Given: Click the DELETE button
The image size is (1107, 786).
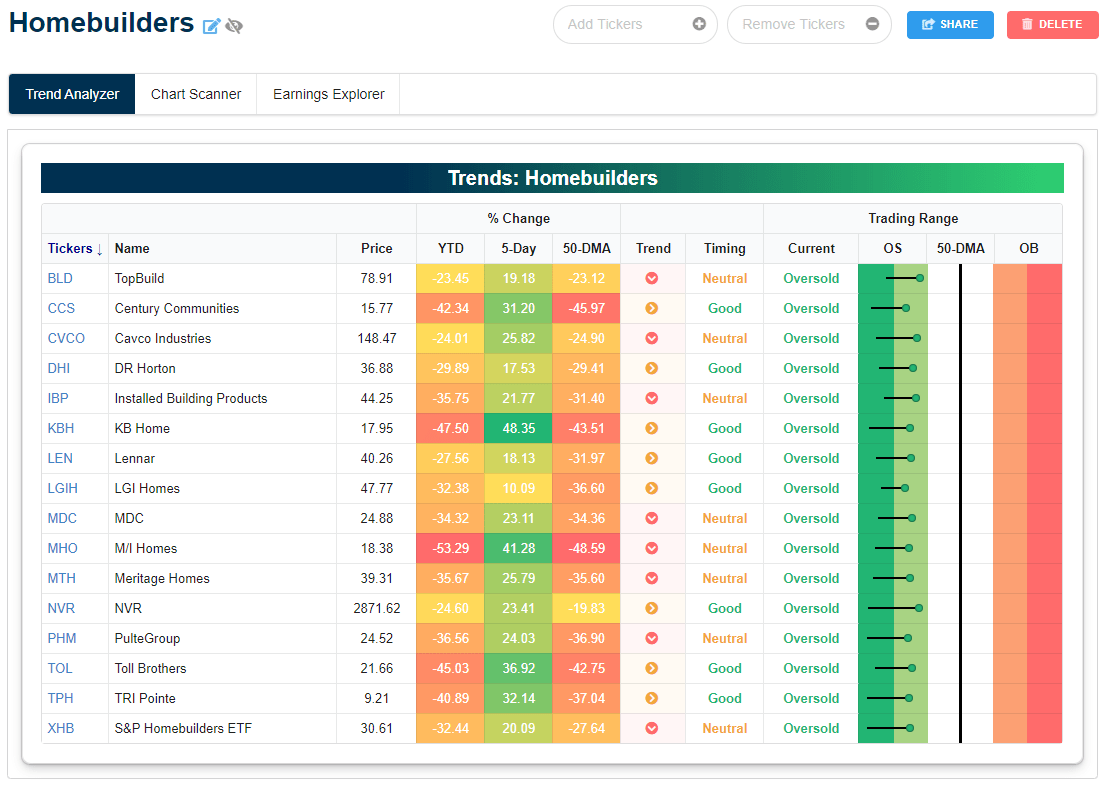Looking at the screenshot, I should (1052, 24).
